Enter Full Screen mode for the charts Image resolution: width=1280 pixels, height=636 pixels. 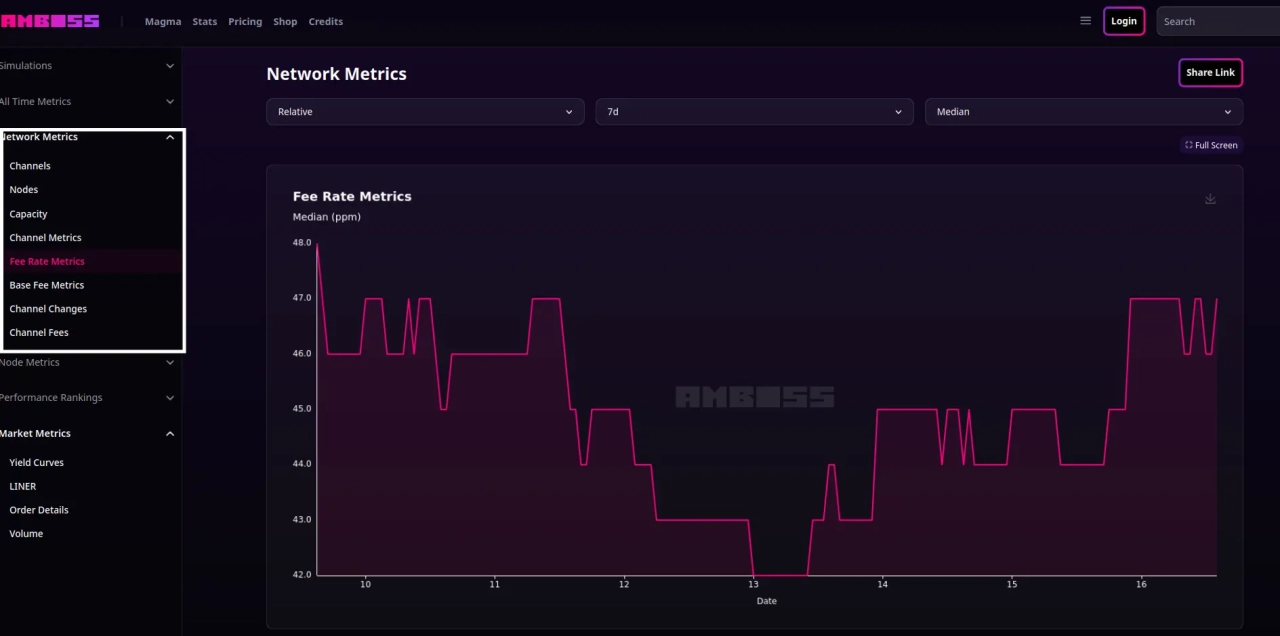click(1210, 145)
